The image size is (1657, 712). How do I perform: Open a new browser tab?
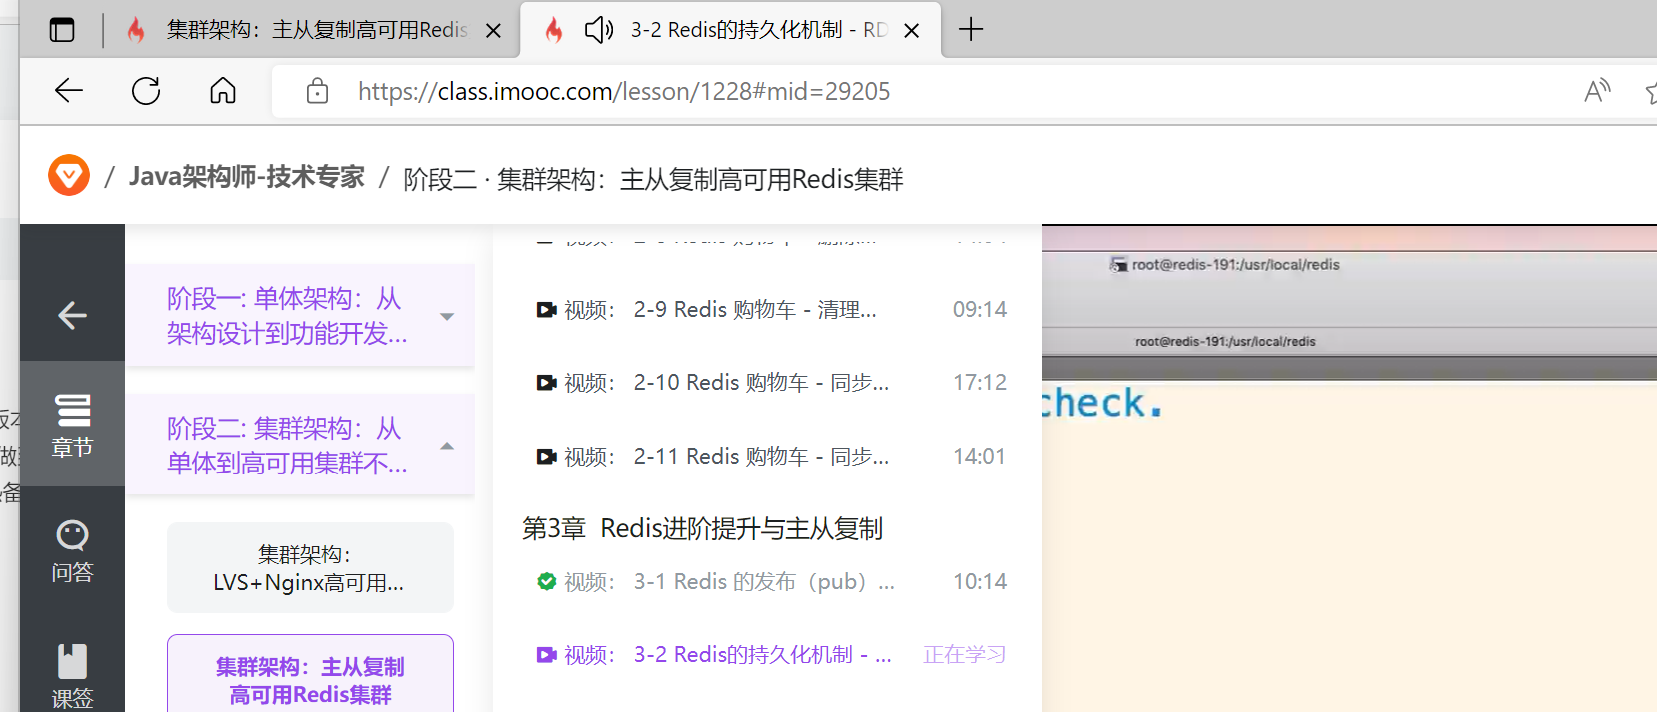pyautogui.click(x=971, y=30)
